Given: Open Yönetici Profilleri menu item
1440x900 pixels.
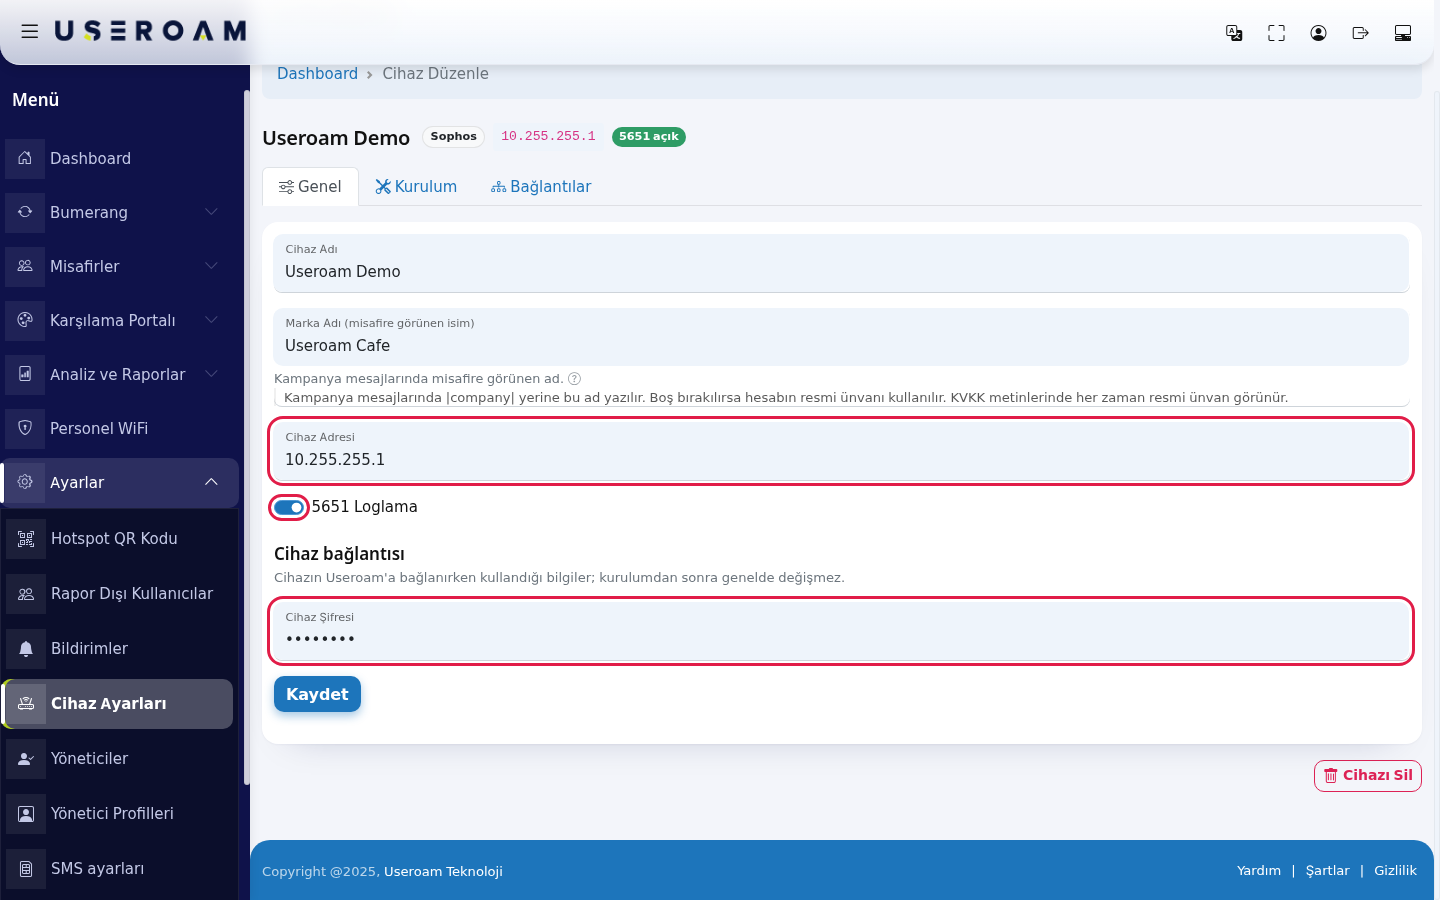Looking at the screenshot, I should tap(118, 814).
